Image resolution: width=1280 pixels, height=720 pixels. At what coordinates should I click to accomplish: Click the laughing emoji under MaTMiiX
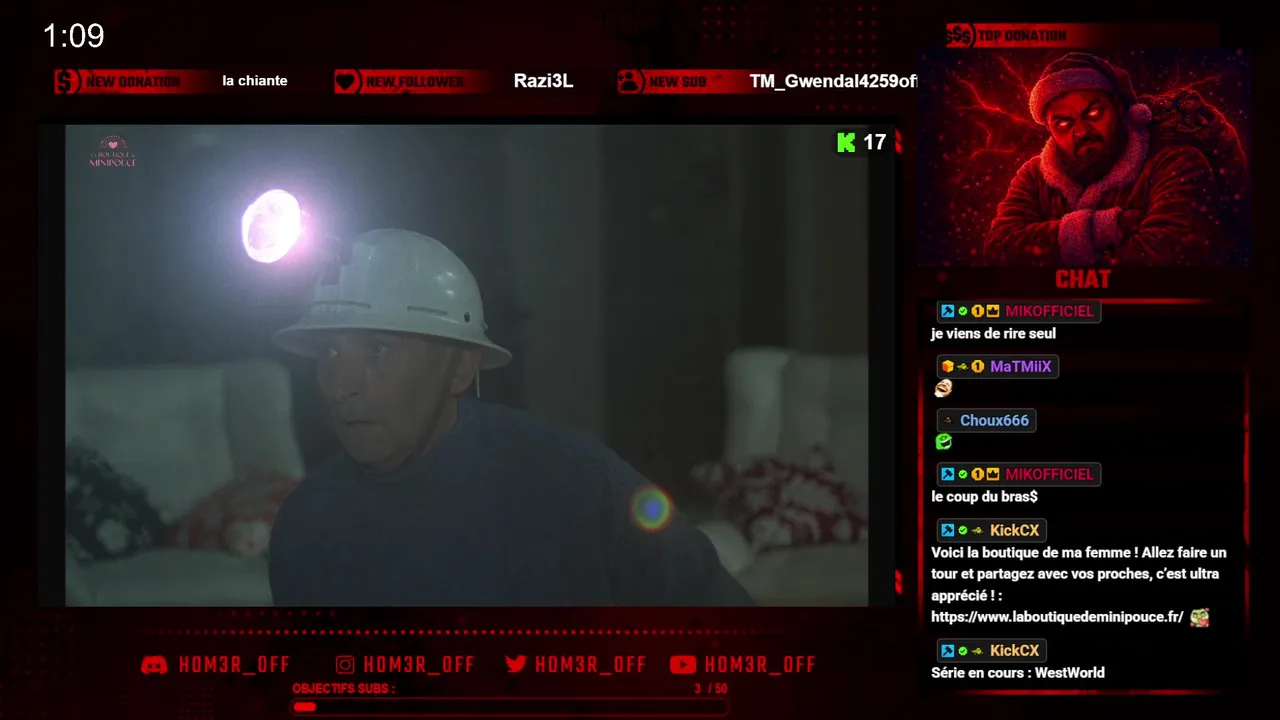pyautogui.click(x=941, y=388)
